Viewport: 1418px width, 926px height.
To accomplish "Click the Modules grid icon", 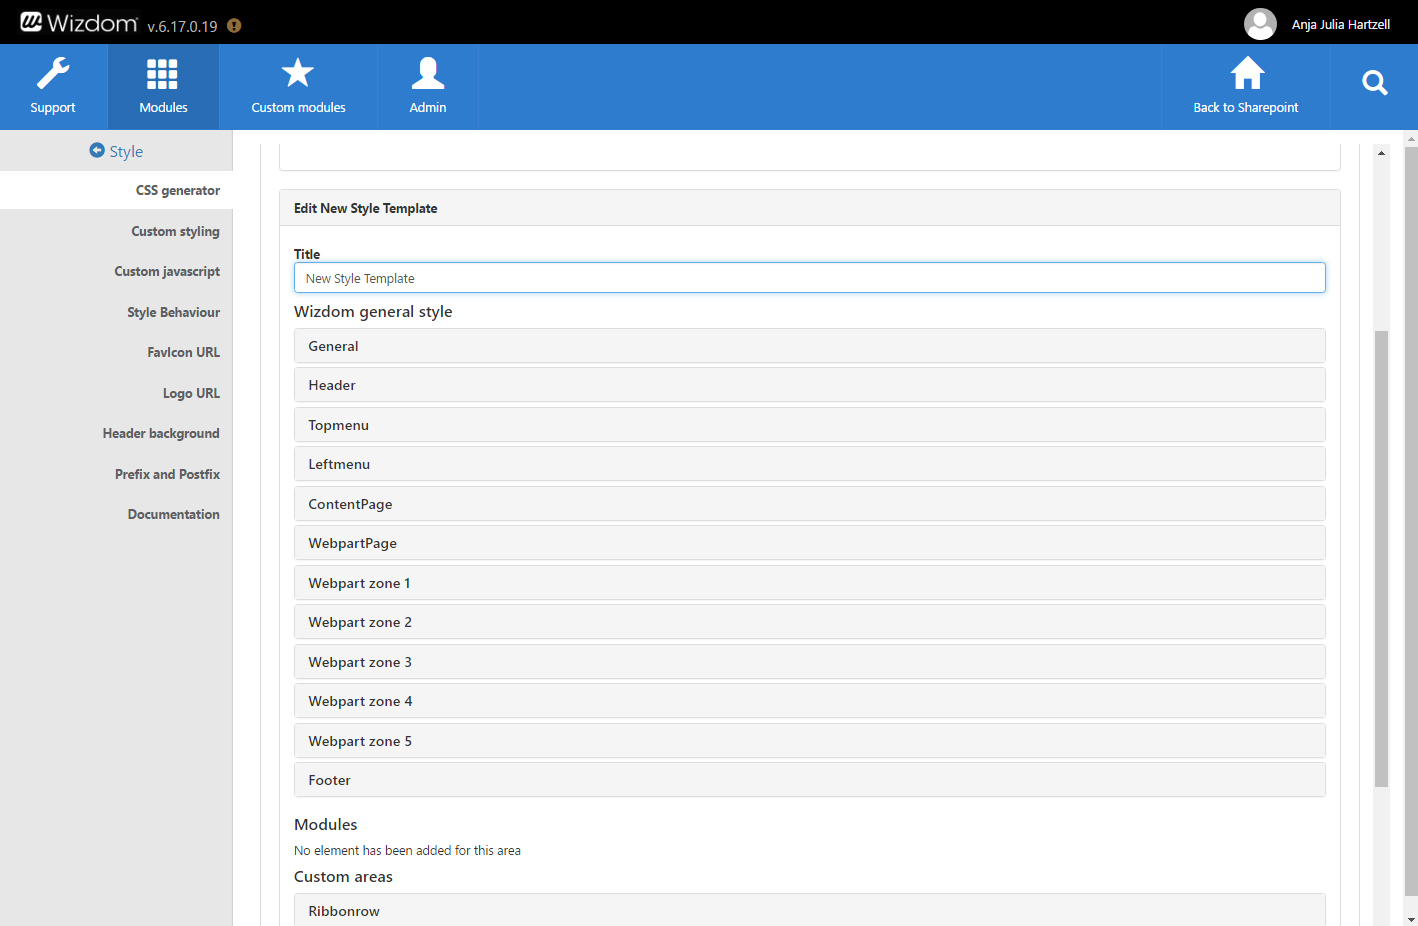I will pyautogui.click(x=162, y=74).
